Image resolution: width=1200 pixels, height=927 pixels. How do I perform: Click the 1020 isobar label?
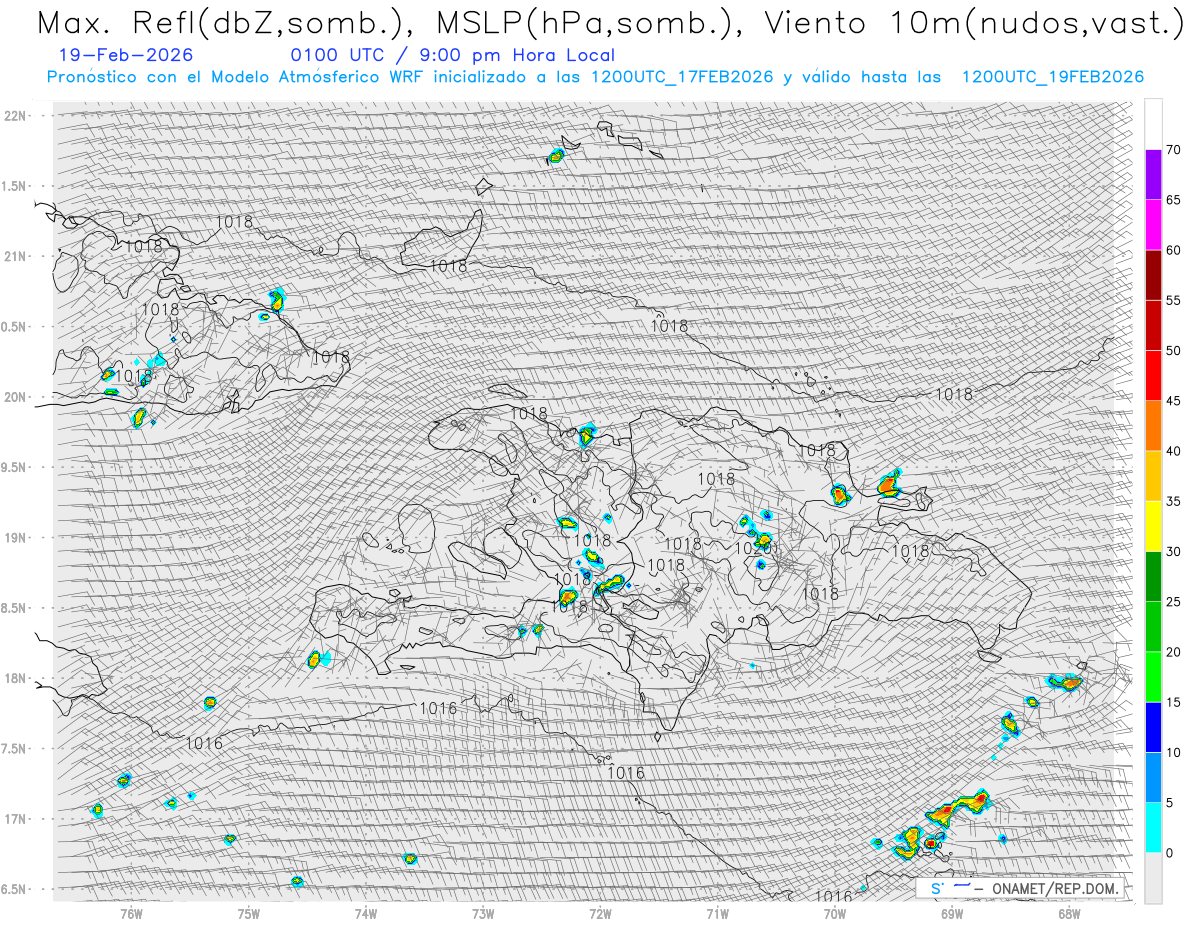(754, 548)
